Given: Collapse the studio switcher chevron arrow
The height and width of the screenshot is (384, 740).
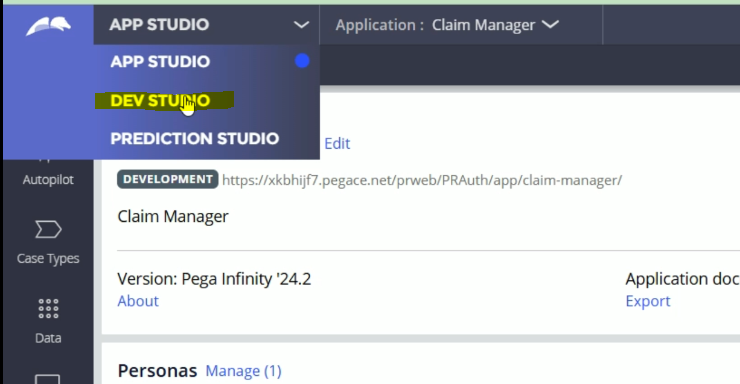Looking at the screenshot, I should (x=301, y=25).
